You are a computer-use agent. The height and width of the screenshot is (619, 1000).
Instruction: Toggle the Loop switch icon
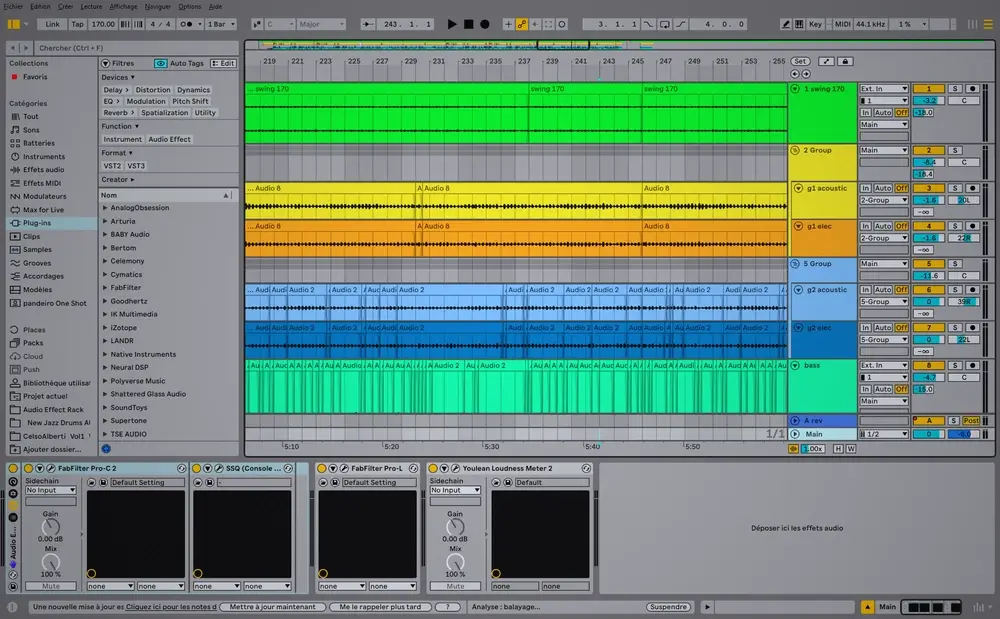[x=665, y=24]
